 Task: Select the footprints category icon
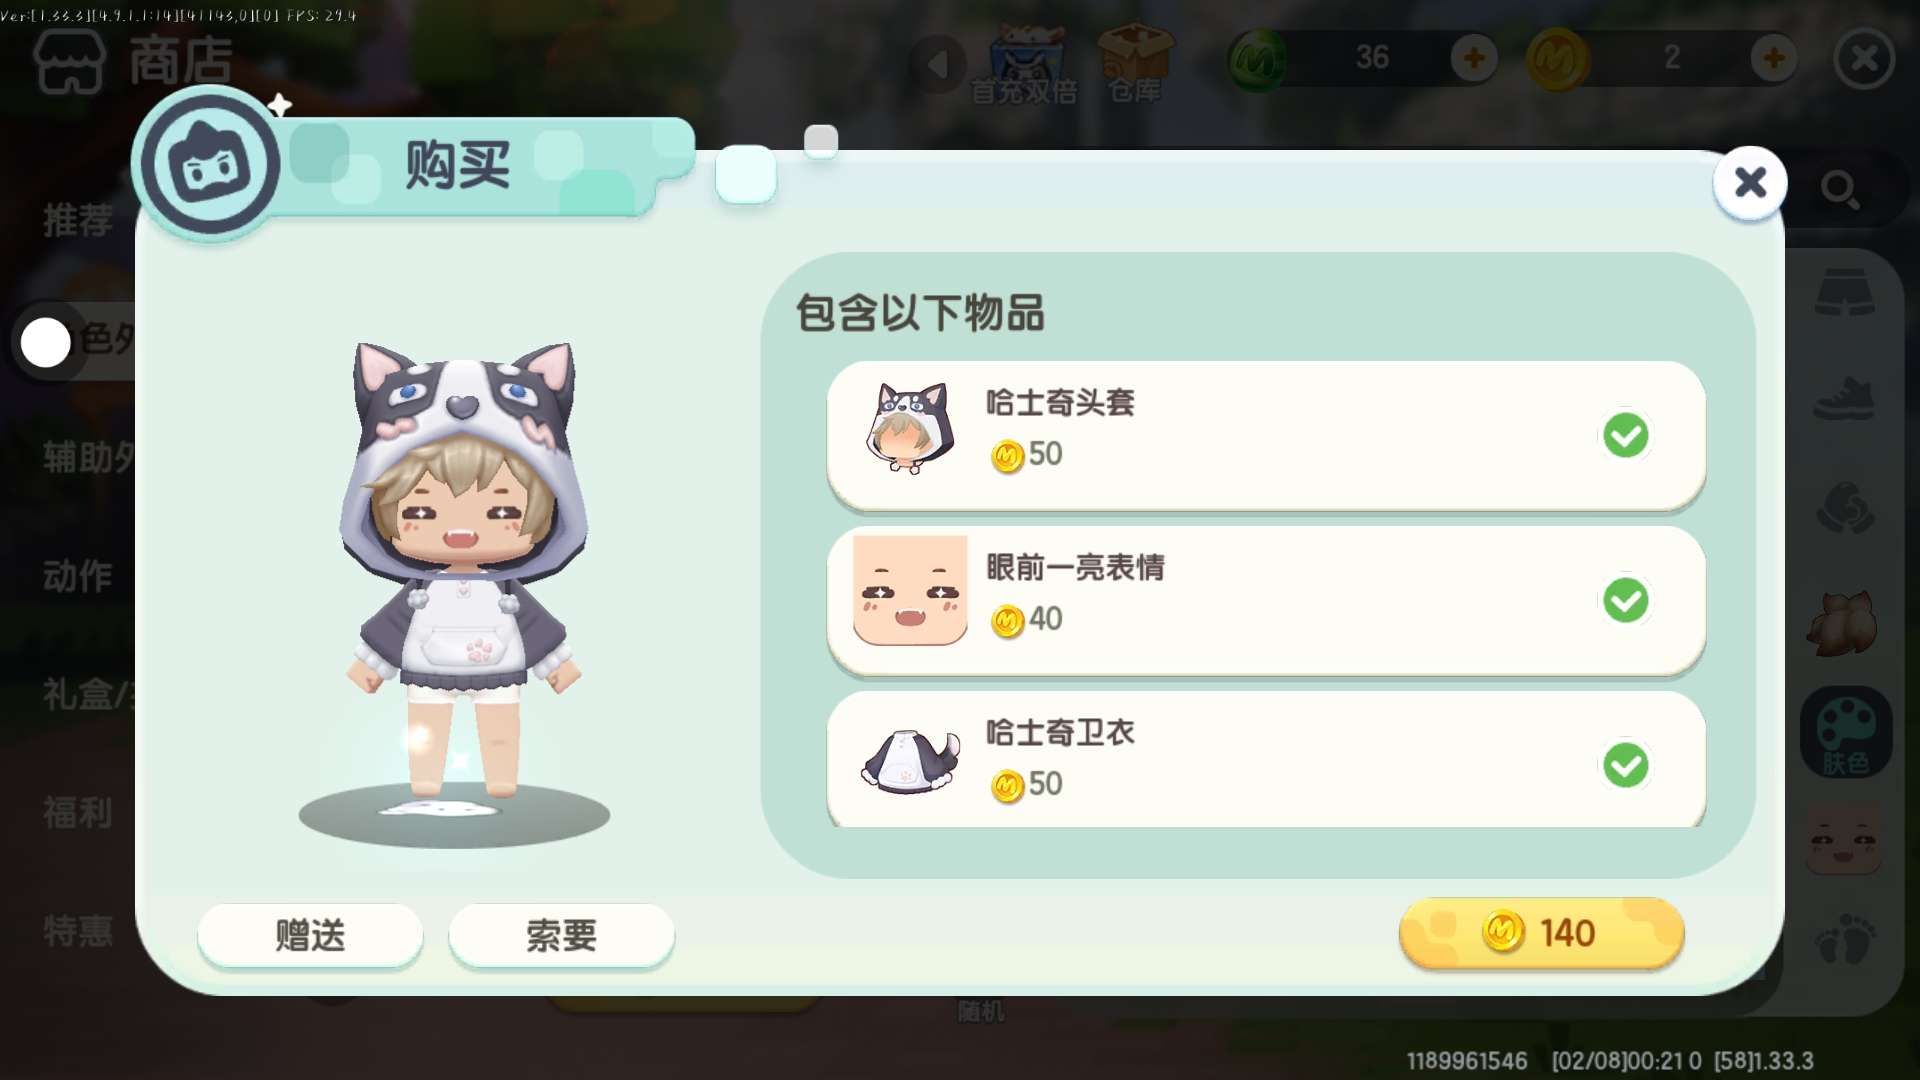pos(1845,937)
